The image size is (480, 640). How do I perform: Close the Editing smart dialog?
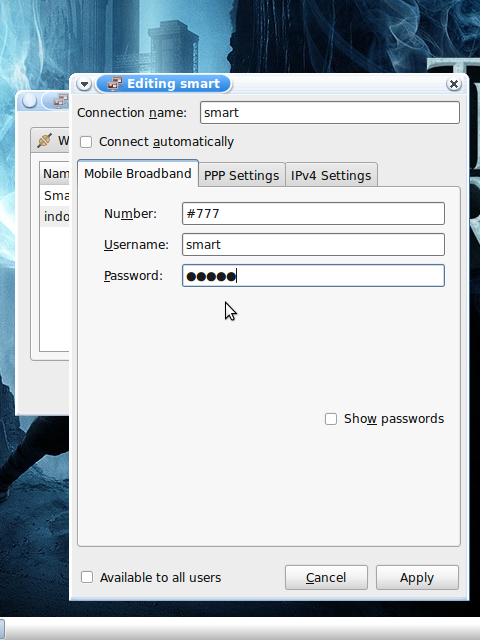click(453, 84)
